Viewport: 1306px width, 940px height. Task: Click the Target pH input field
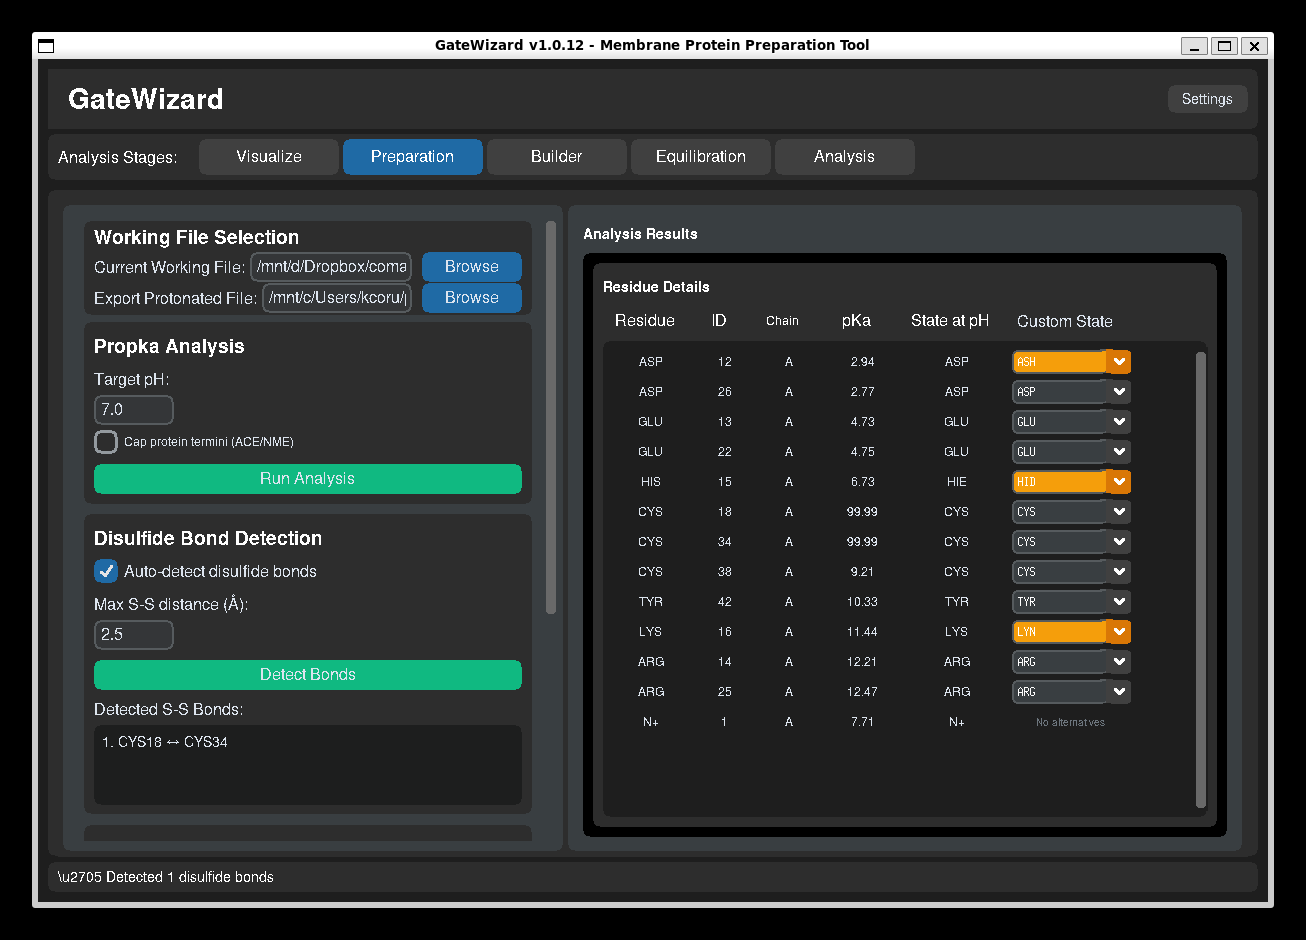pos(133,410)
